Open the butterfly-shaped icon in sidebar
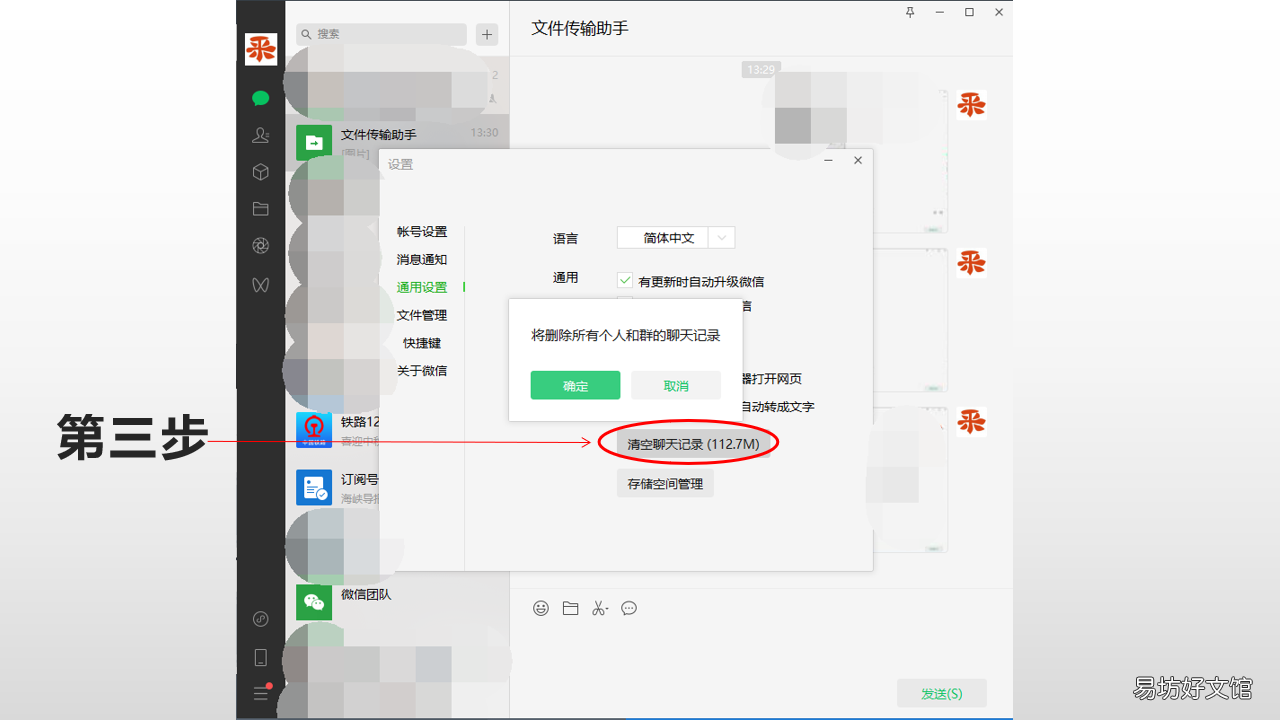 (261, 285)
